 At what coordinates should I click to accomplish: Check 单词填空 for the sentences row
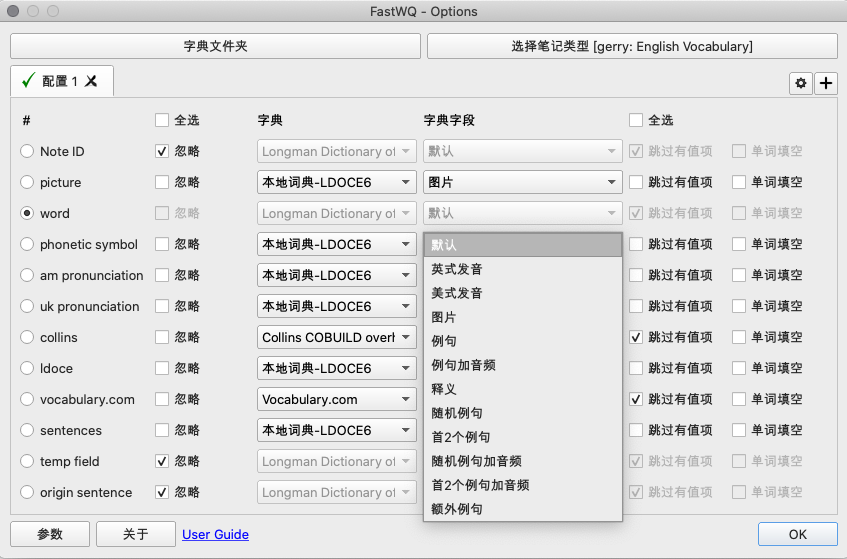point(739,430)
